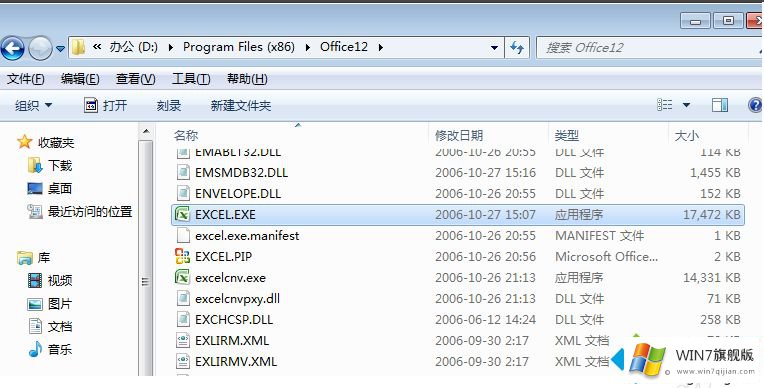
Task: Open the 组织 dropdown
Action: tap(33, 105)
